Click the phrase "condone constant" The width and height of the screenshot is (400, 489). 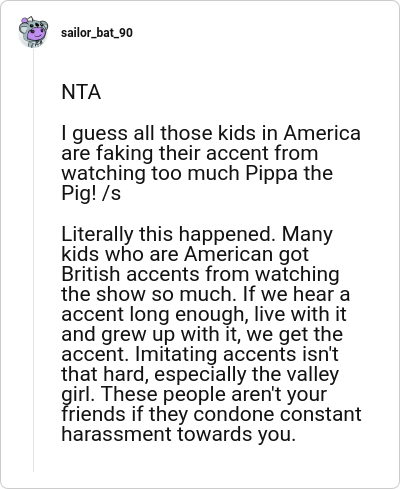pos(277,414)
